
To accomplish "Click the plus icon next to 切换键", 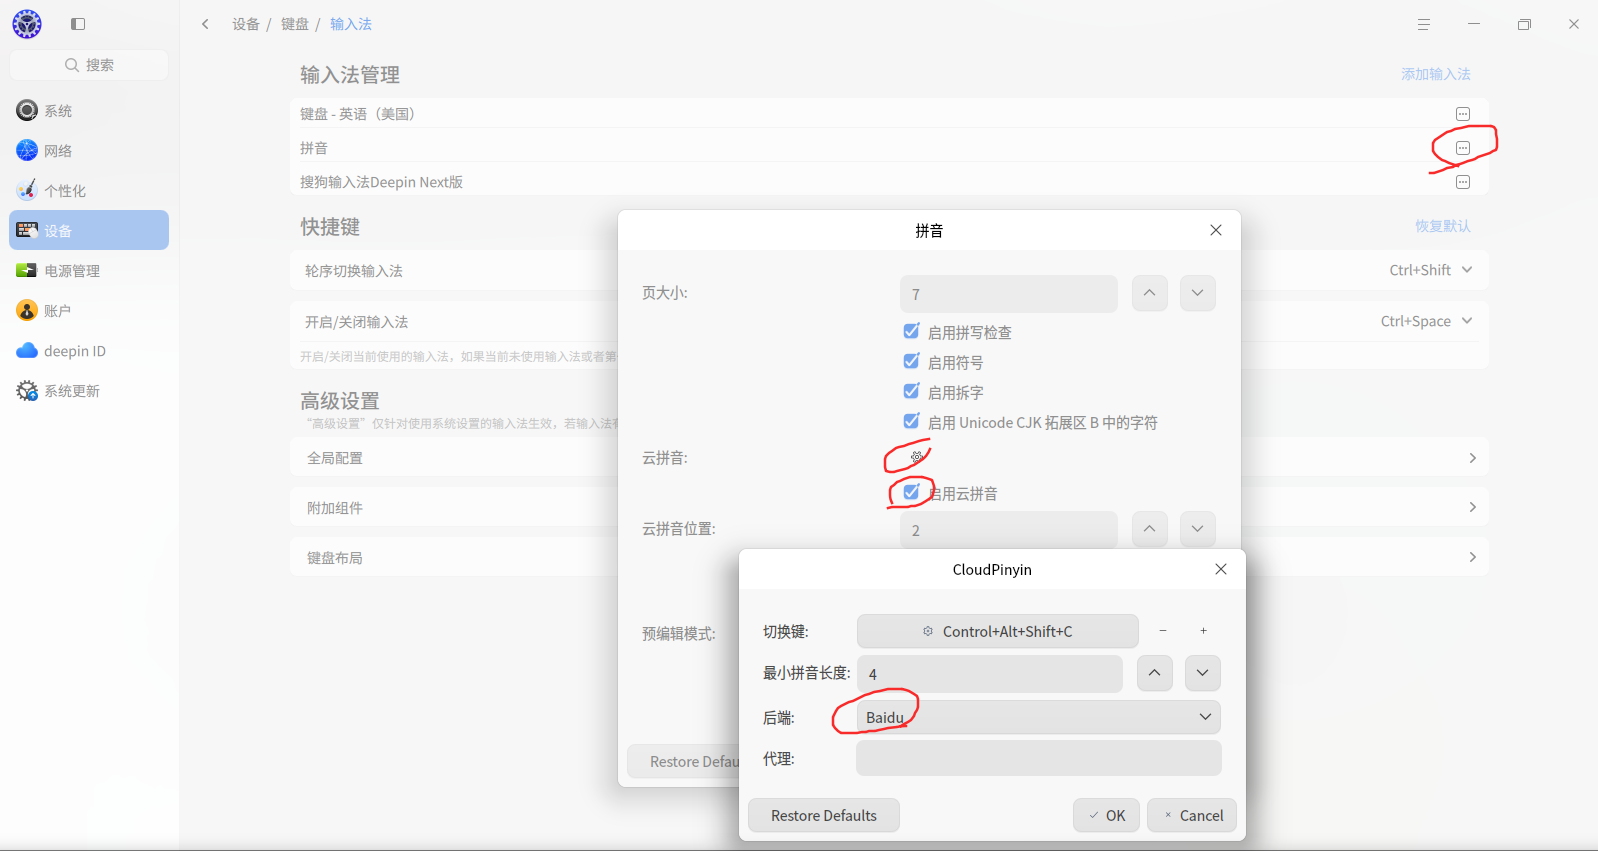I will pos(1204,631).
